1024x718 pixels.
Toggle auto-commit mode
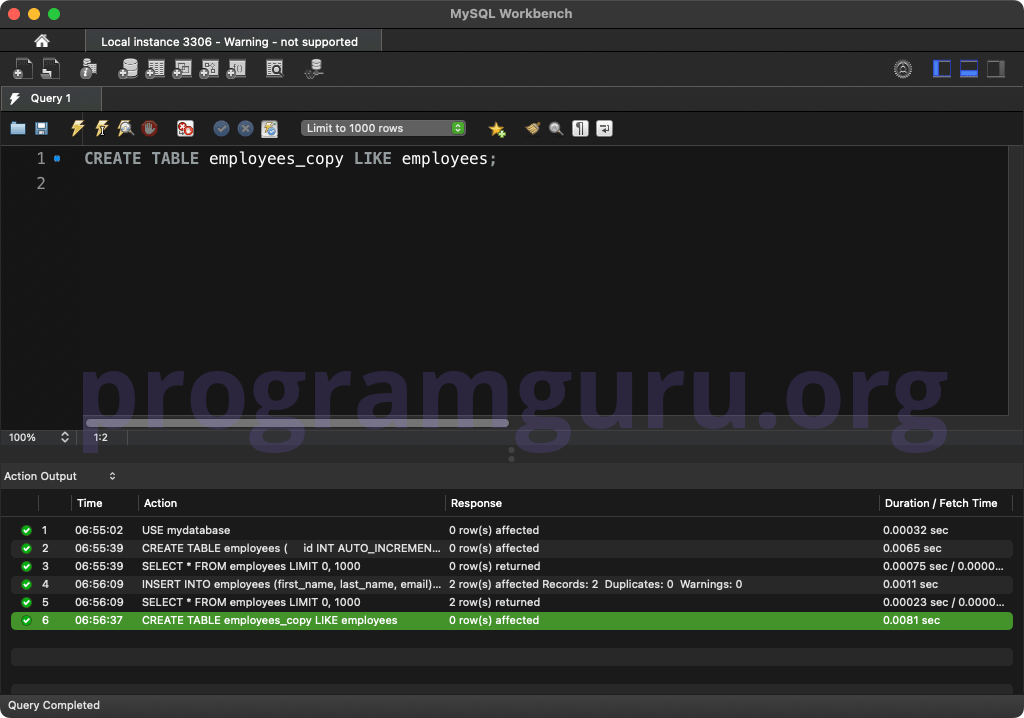pos(270,128)
